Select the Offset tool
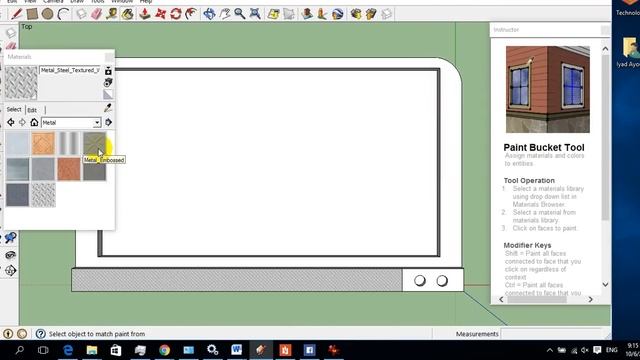640x360 pixels. click(191, 14)
